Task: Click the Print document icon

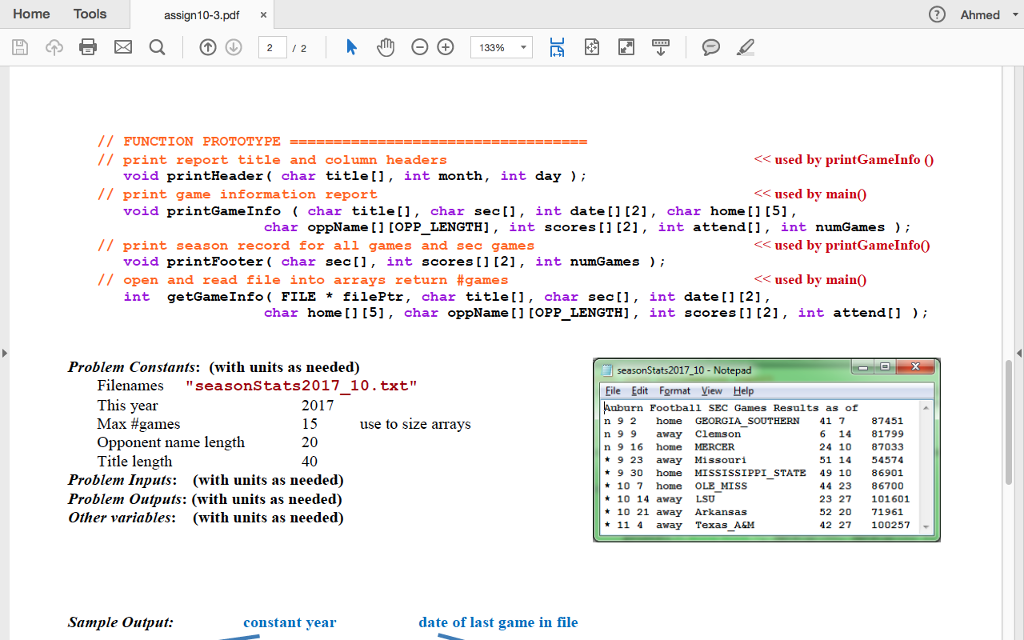Action: pos(86,46)
